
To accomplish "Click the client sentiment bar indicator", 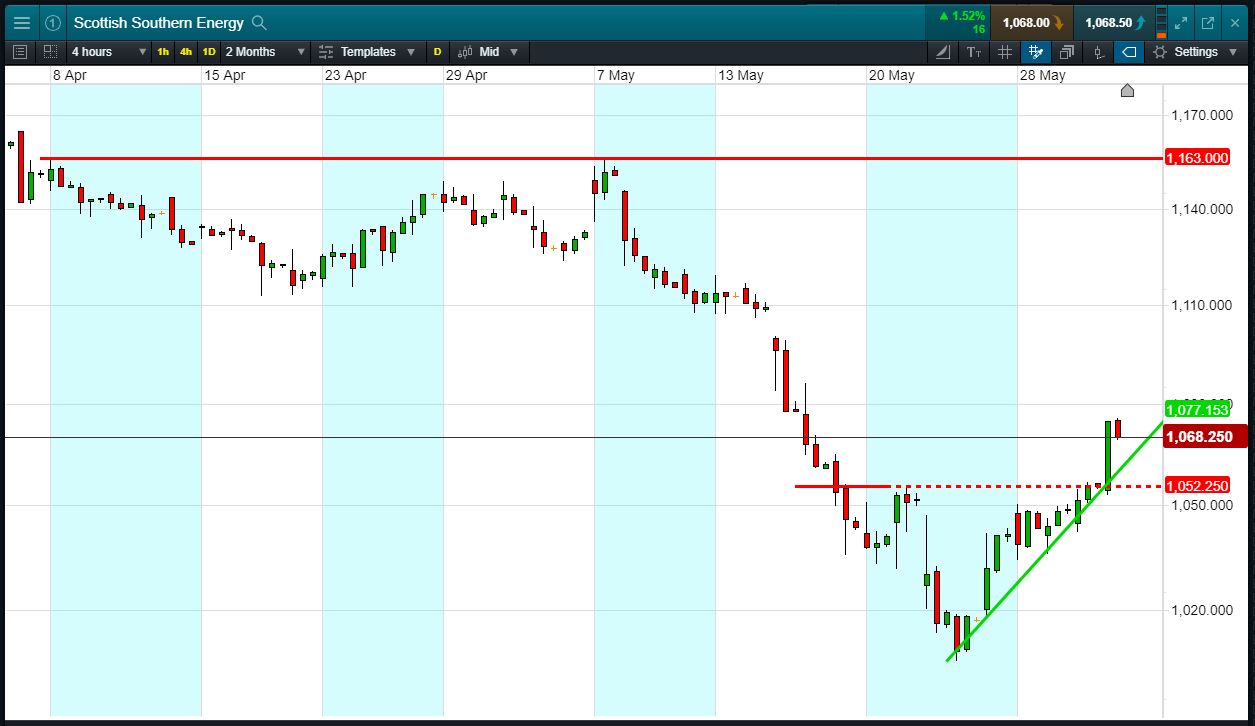I will tap(1160, 22).
